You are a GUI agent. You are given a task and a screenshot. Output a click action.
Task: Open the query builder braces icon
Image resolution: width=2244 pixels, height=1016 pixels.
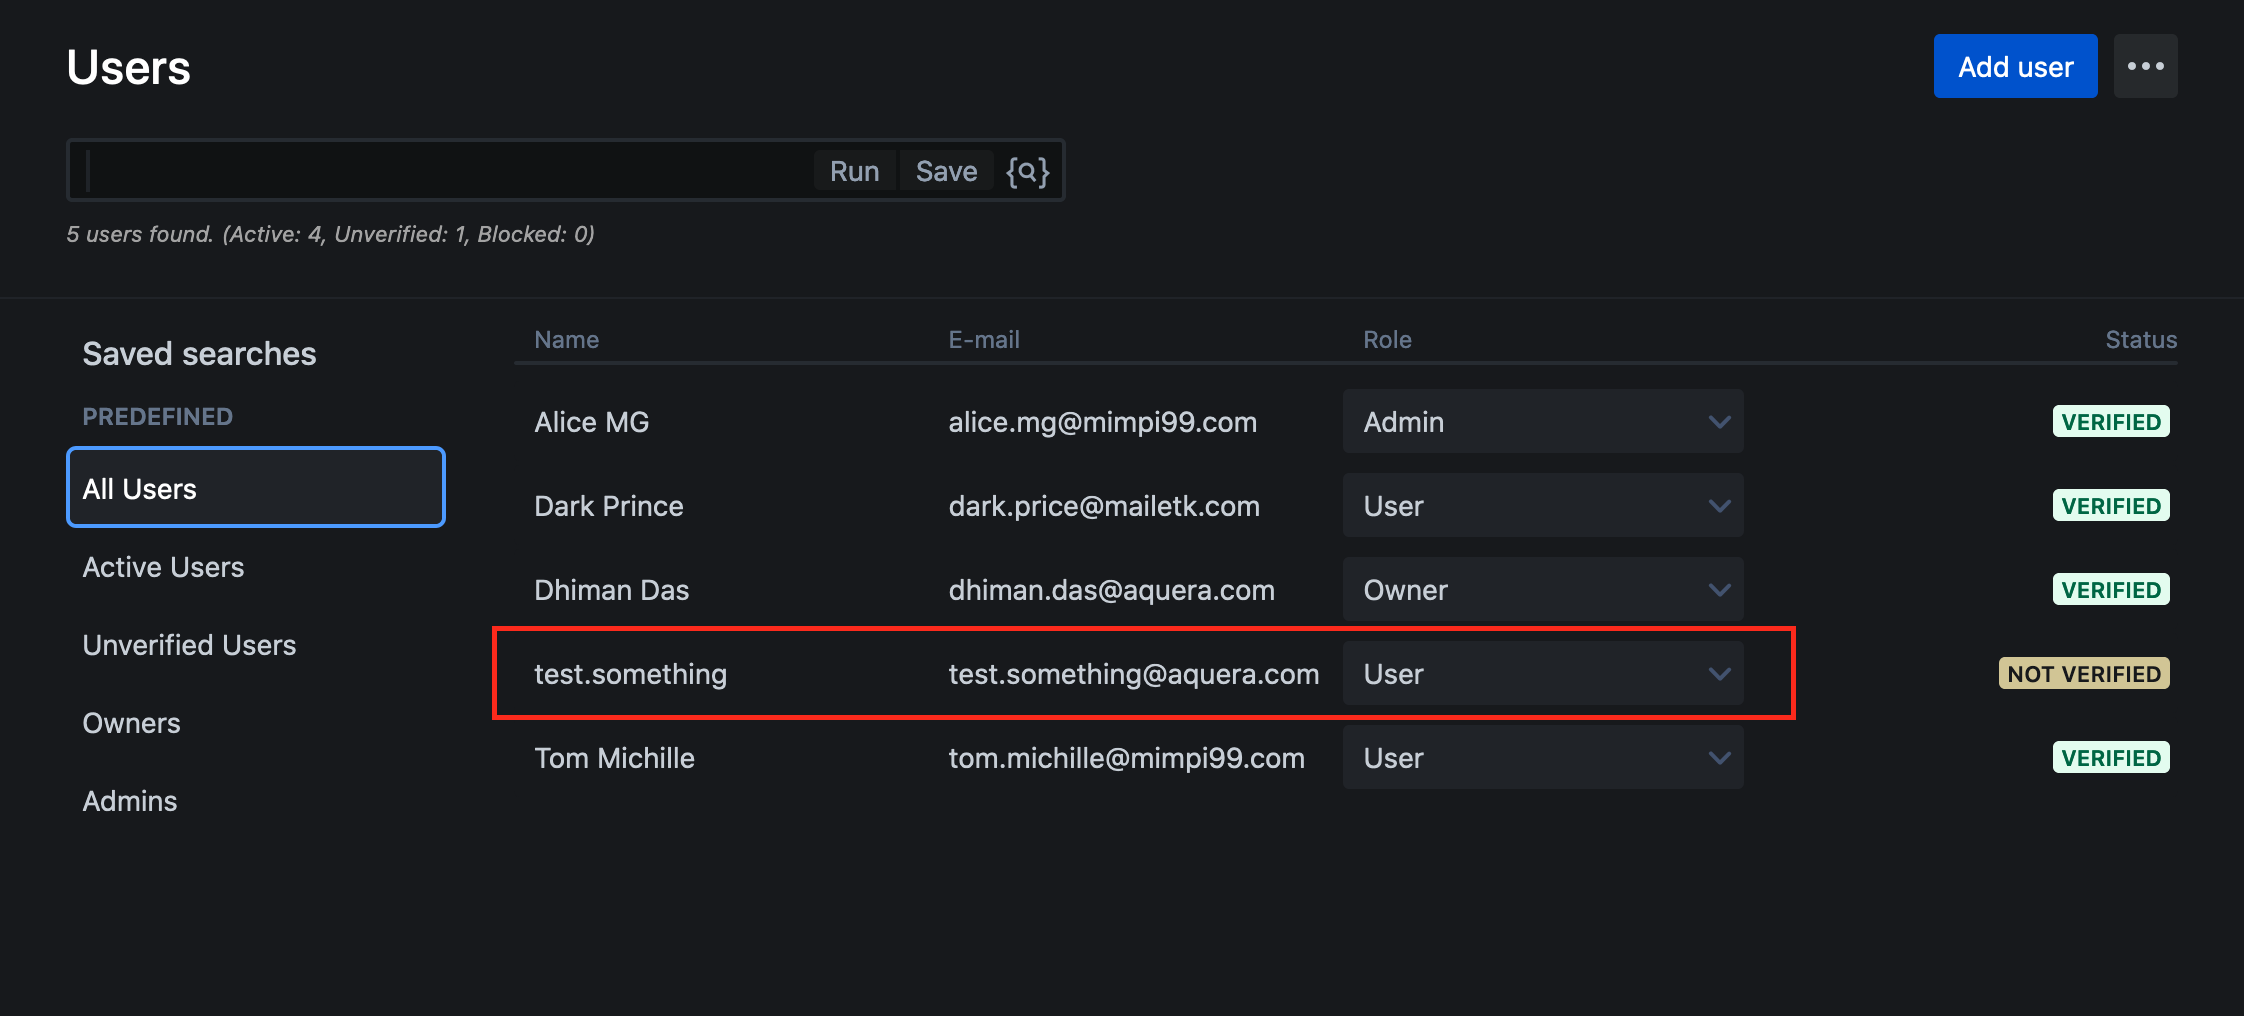coord(1027,171)
